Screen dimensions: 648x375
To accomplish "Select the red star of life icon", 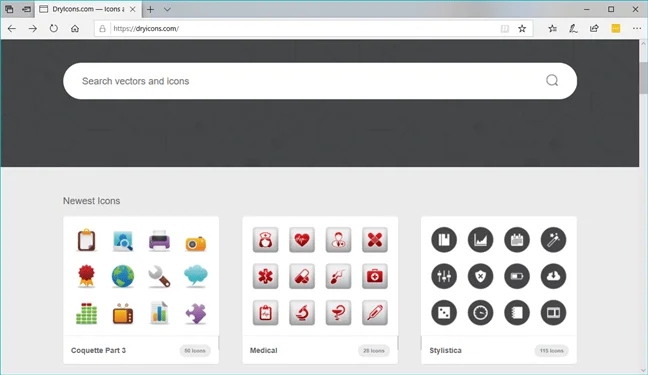I will [265, 276].
